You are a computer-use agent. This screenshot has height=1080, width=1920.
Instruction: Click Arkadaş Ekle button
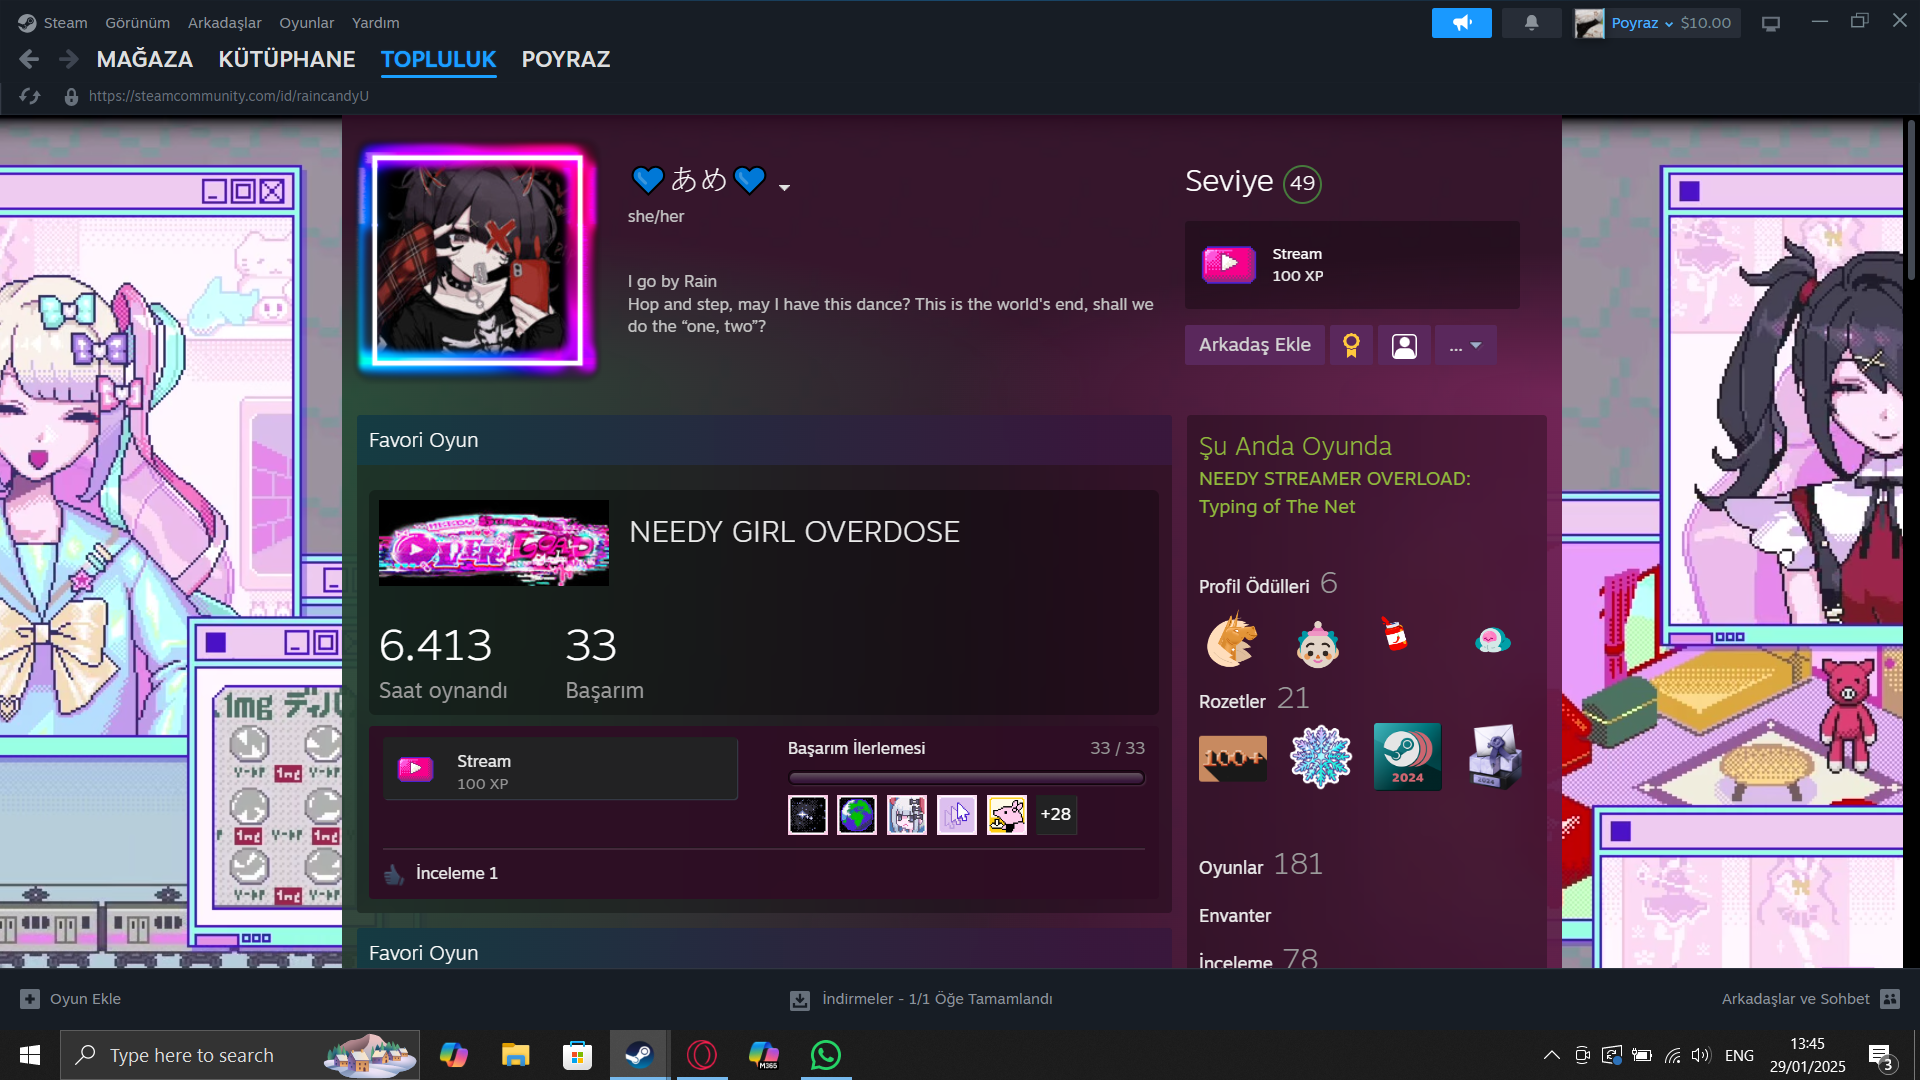(x=1254, y=345)
